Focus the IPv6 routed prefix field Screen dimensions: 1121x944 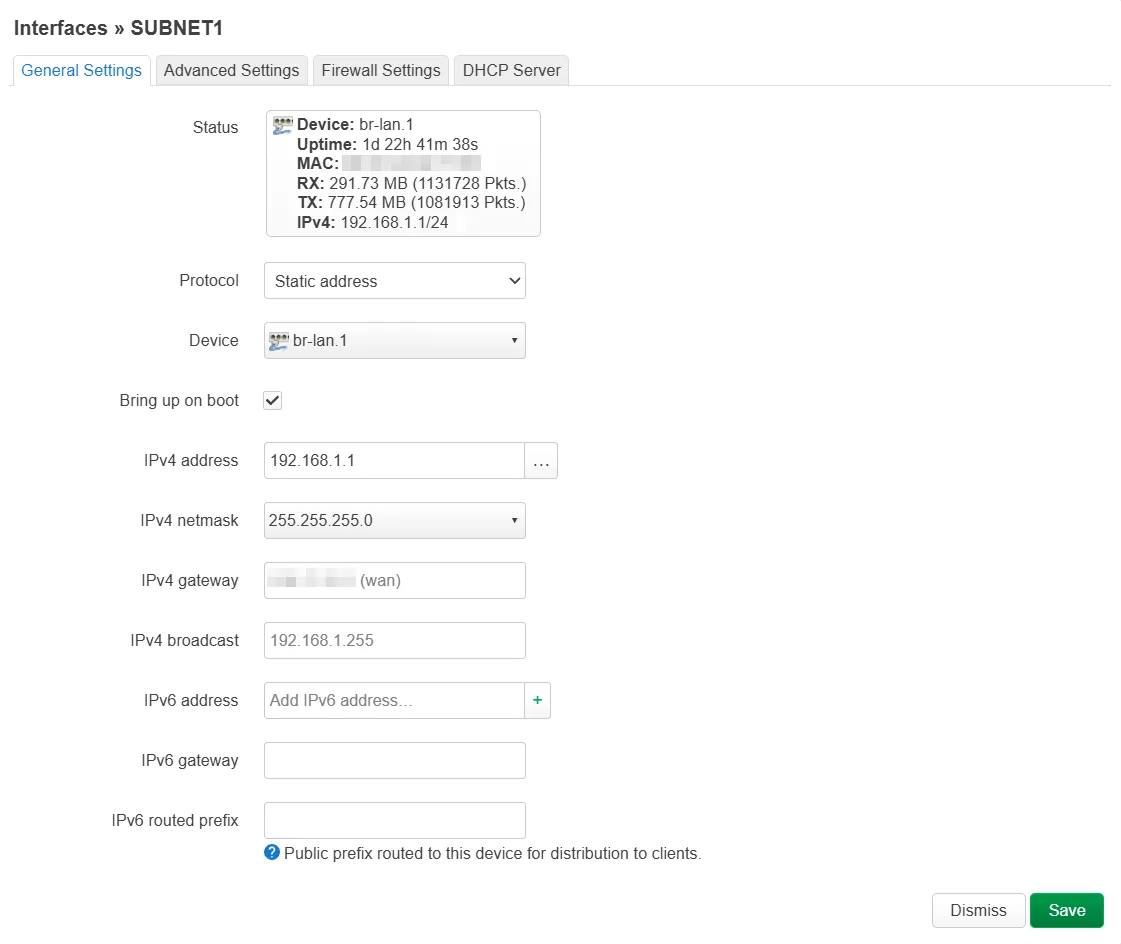[x=395, y=820]
